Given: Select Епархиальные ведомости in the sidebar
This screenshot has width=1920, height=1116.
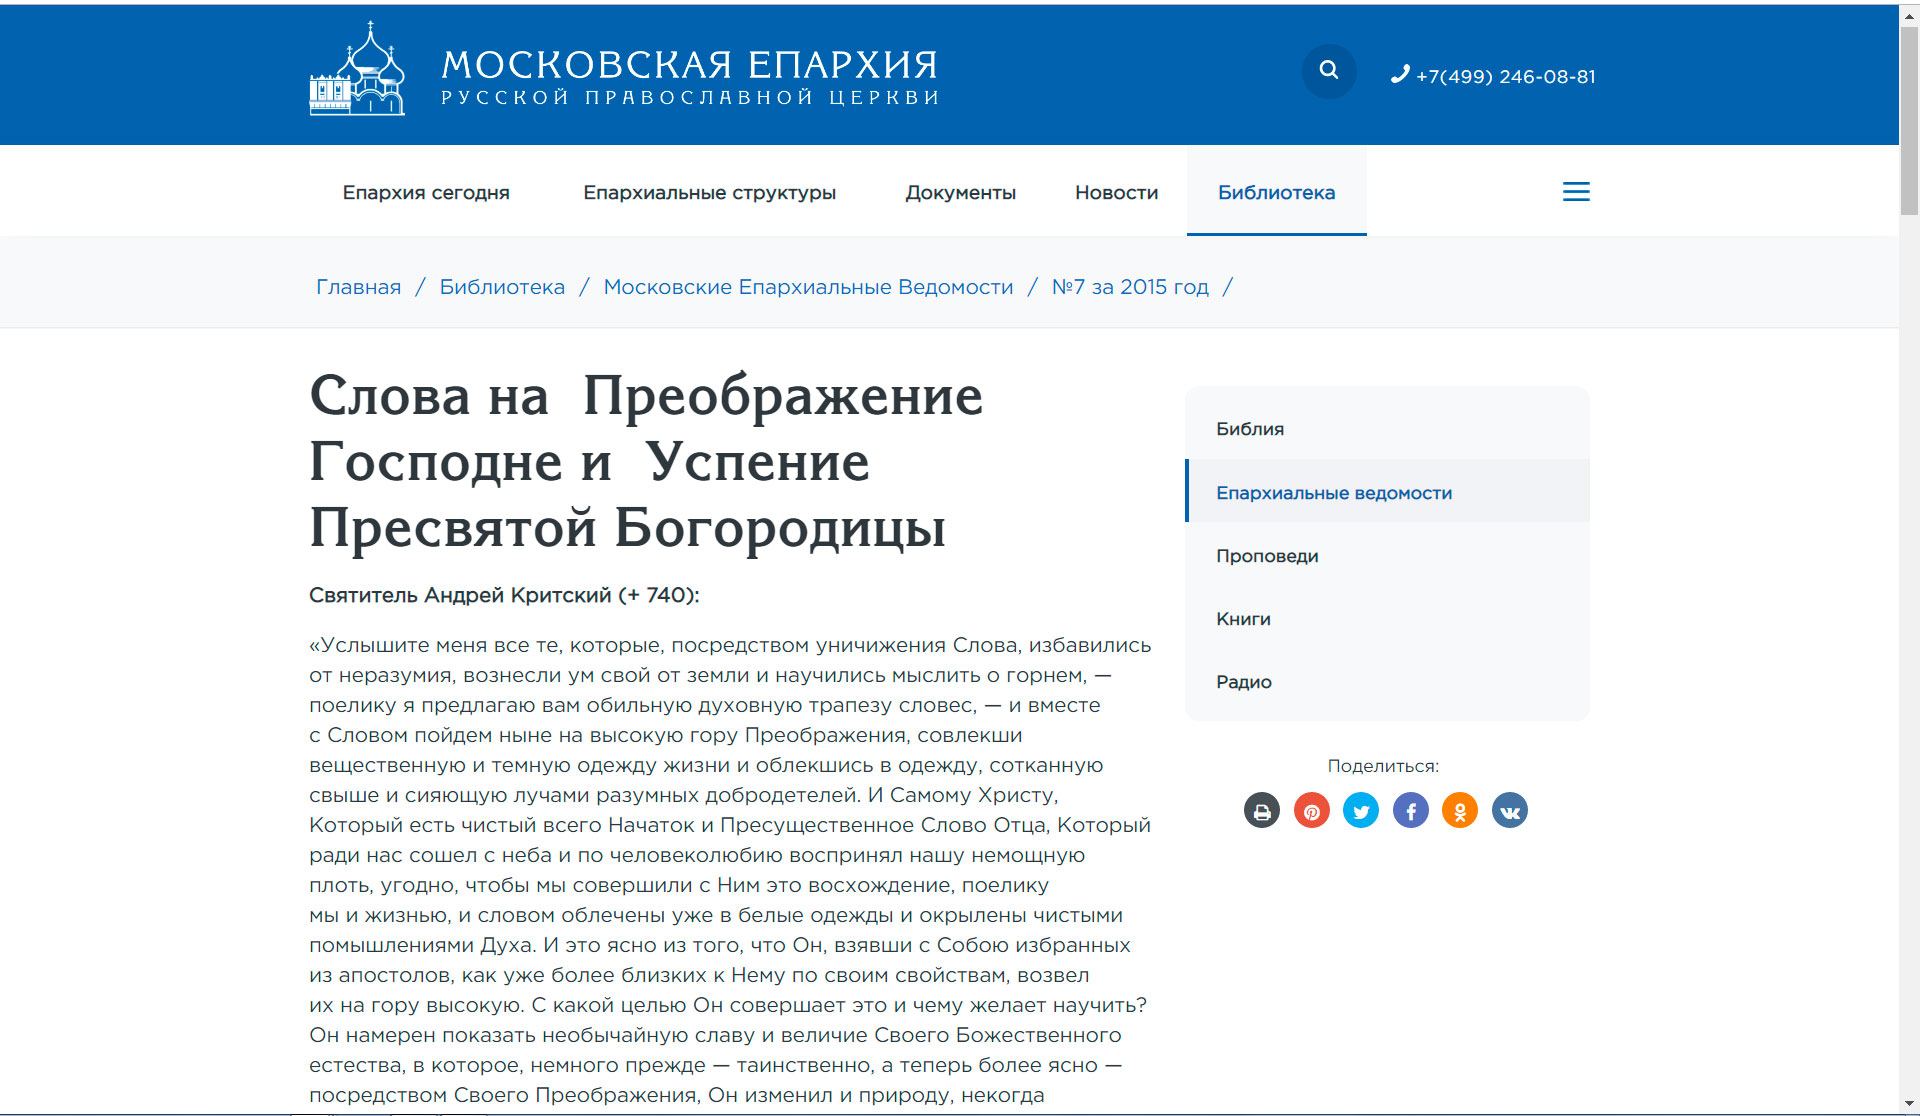Looking at the screenshot, I should (x=1387, y=491).
